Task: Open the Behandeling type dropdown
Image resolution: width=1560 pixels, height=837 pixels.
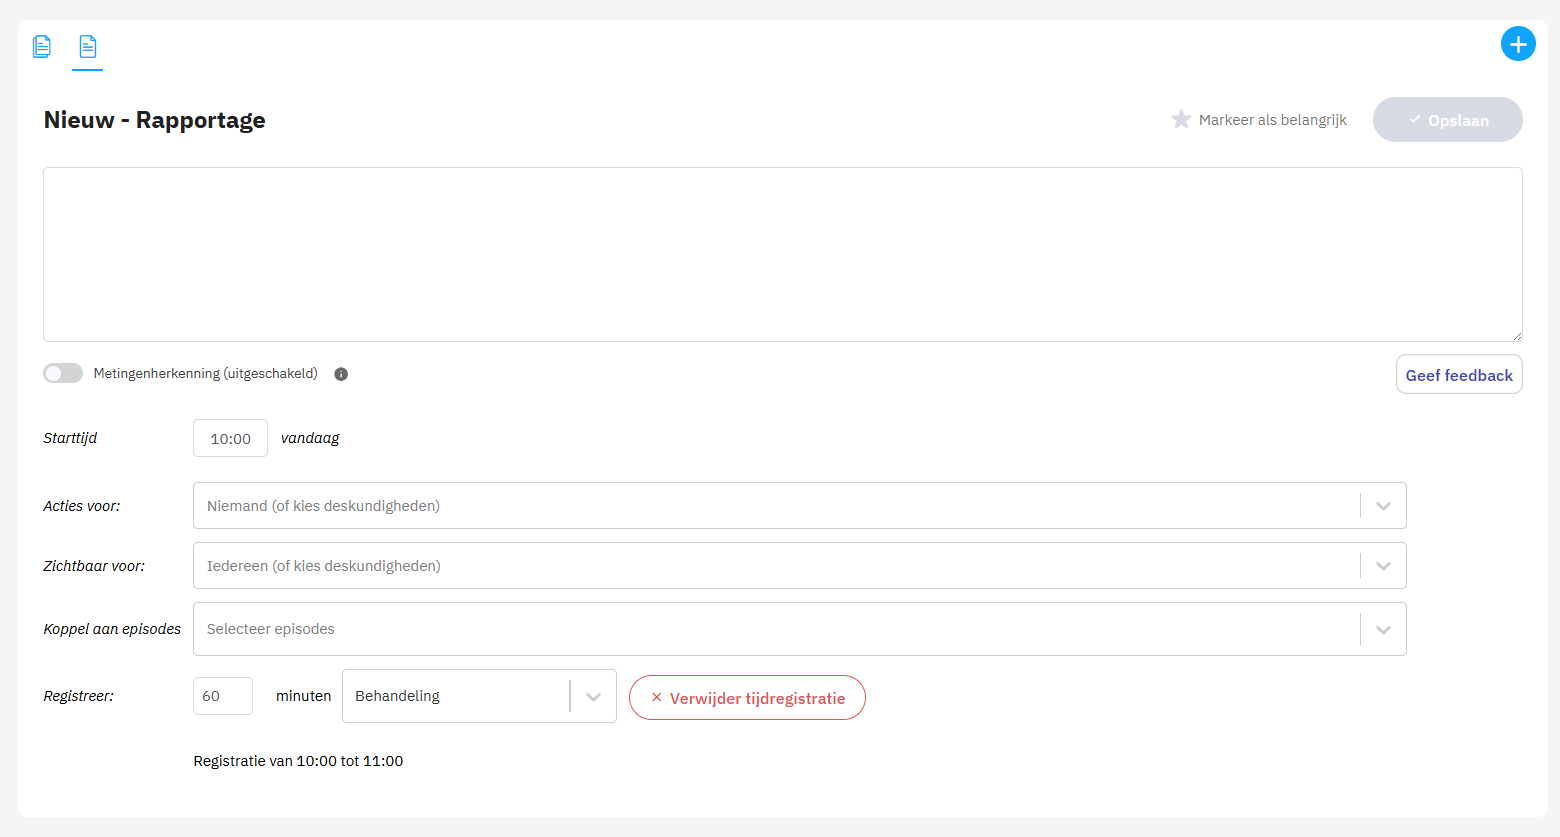Action: (593, 697)
